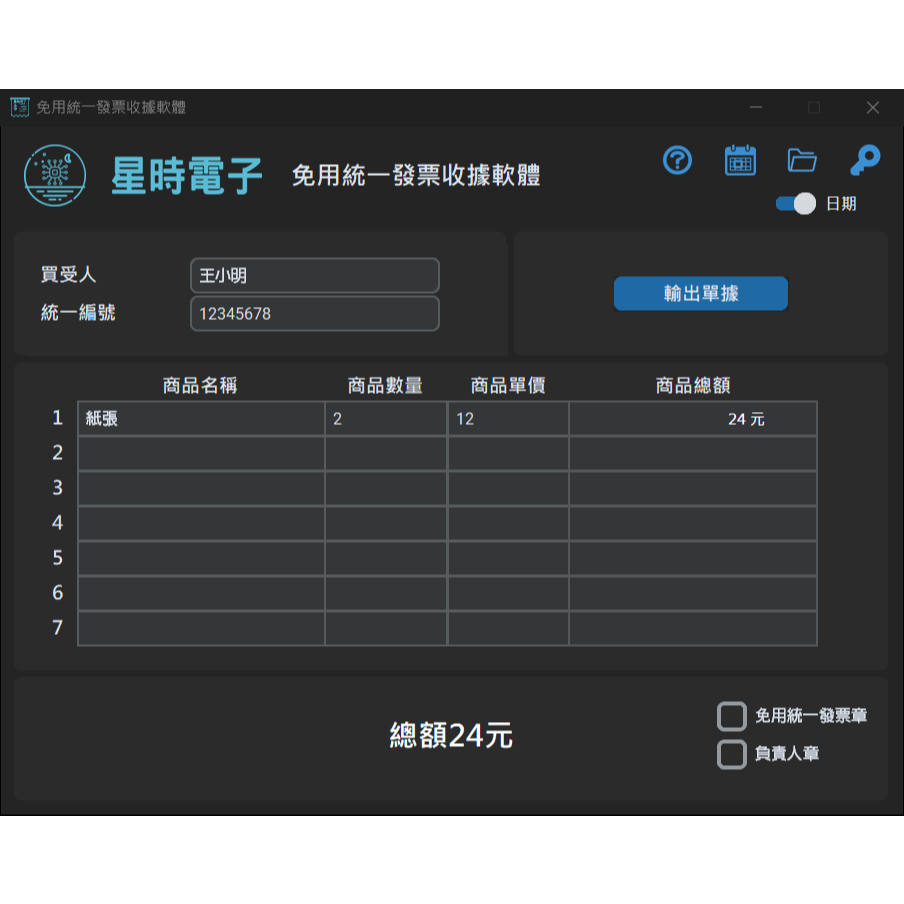Screen dimensions: 904x904
Task: Click the 星時電子 circular logo
Action: (x=54, y=176)
